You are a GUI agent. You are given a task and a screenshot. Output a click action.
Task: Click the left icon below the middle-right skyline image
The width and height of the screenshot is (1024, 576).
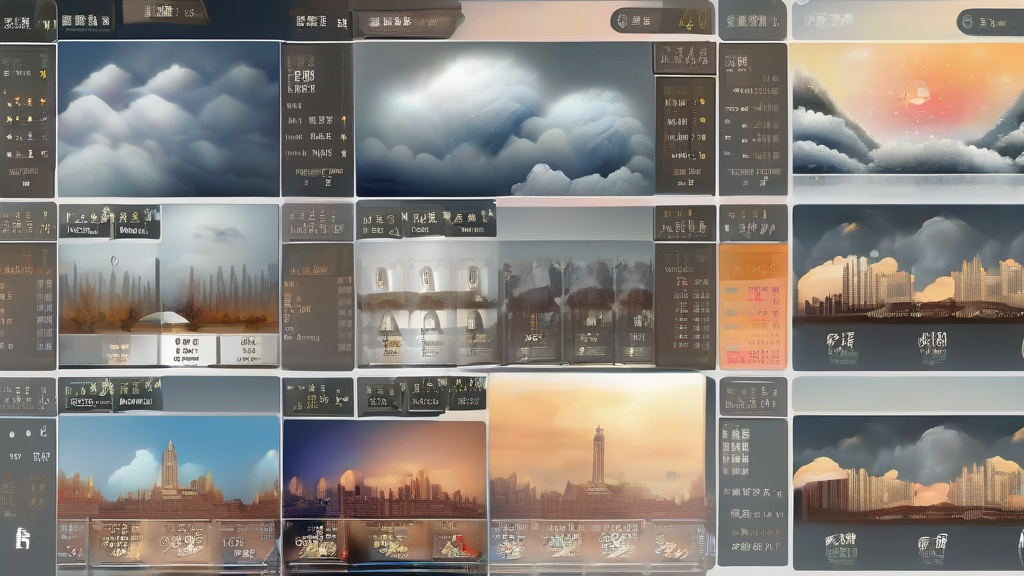click(840, 345)
